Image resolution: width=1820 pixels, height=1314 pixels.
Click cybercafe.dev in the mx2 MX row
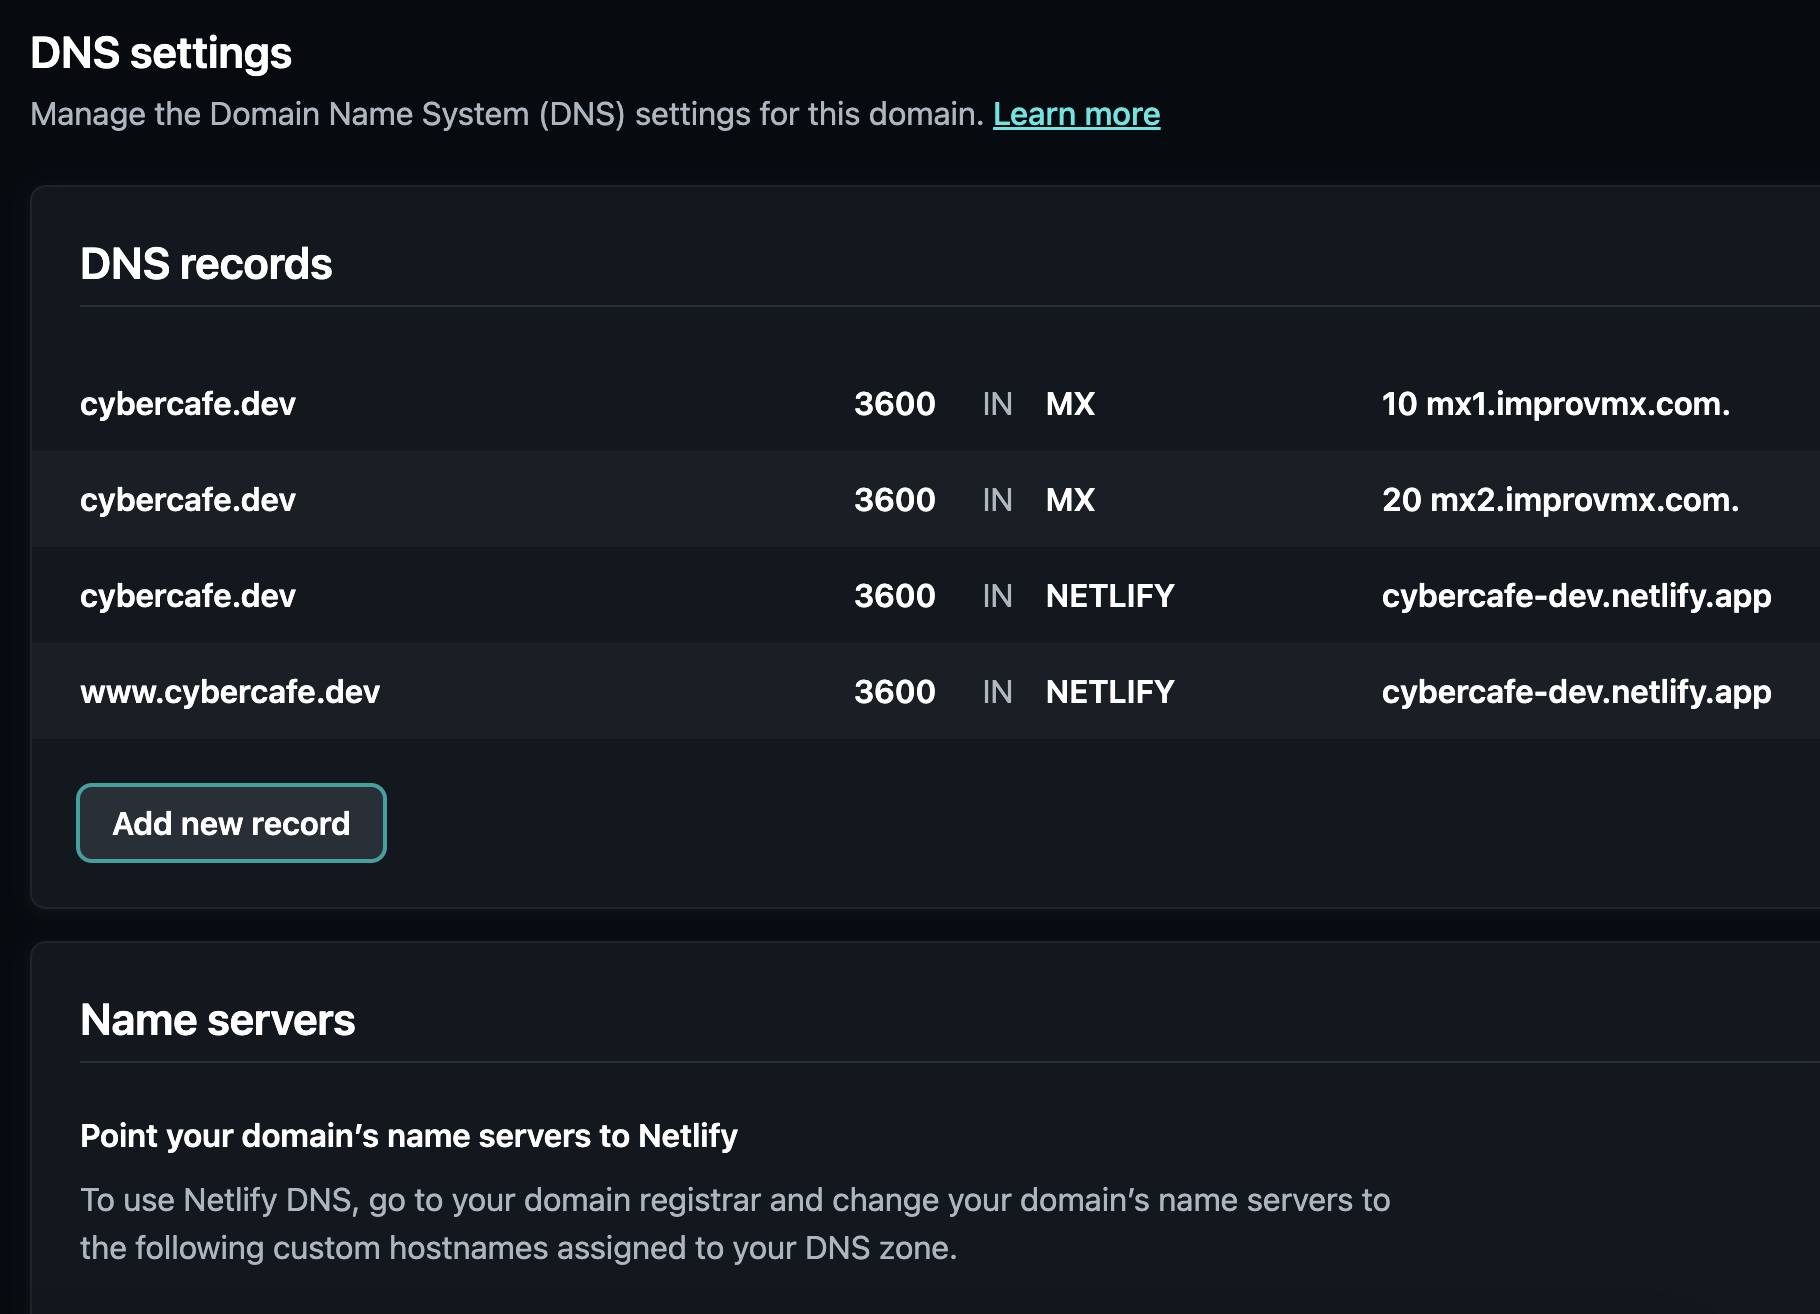click(188, 500)
